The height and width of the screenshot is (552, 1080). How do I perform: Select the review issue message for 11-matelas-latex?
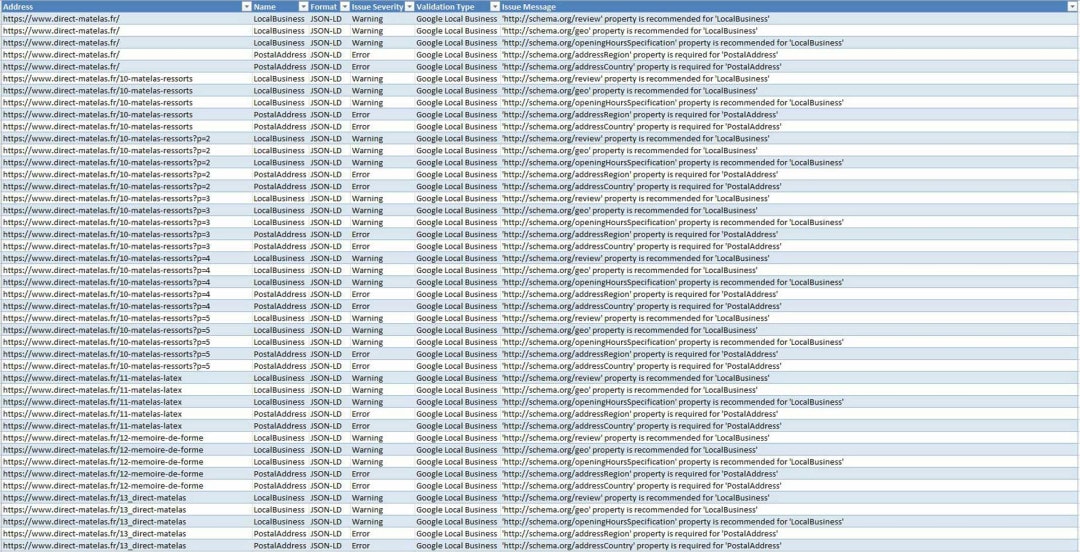635,378
